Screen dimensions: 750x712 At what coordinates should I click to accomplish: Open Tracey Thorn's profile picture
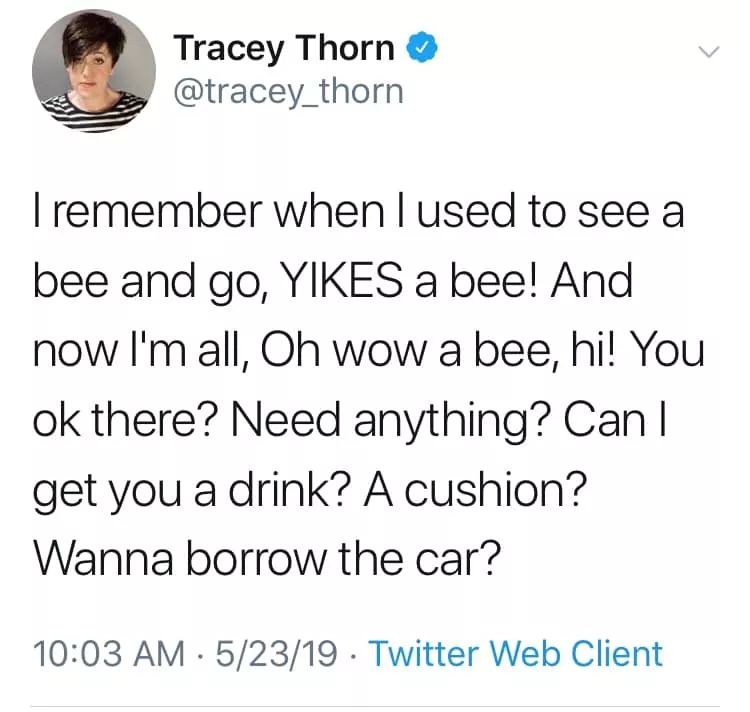point(94,71)
